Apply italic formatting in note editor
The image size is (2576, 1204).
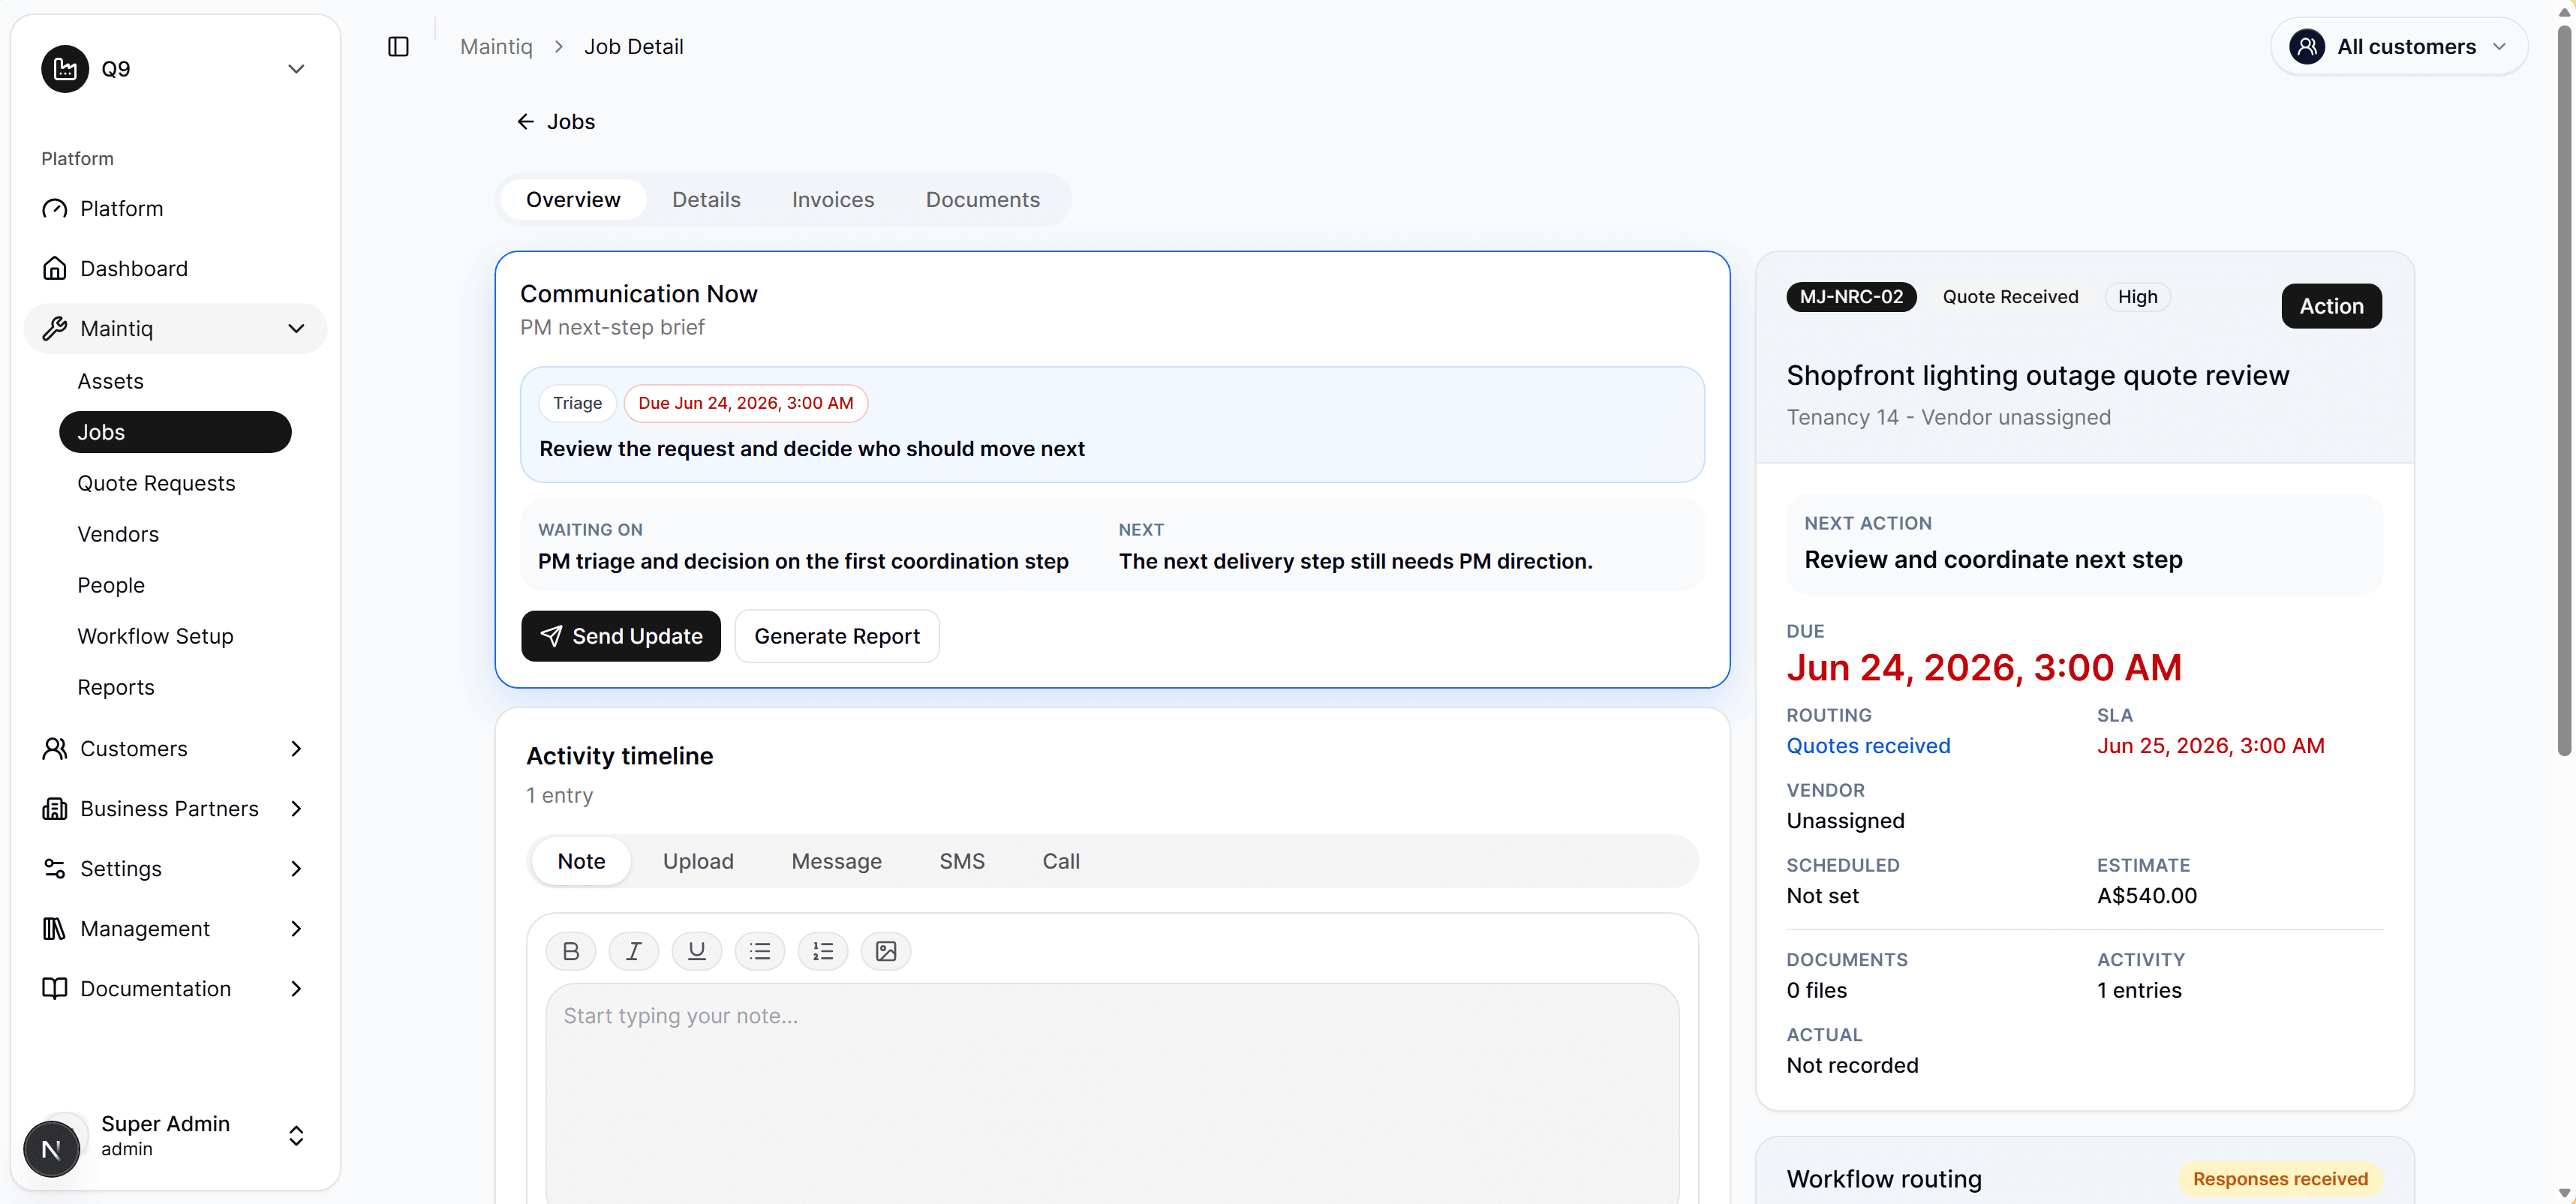tap(634, 951)
